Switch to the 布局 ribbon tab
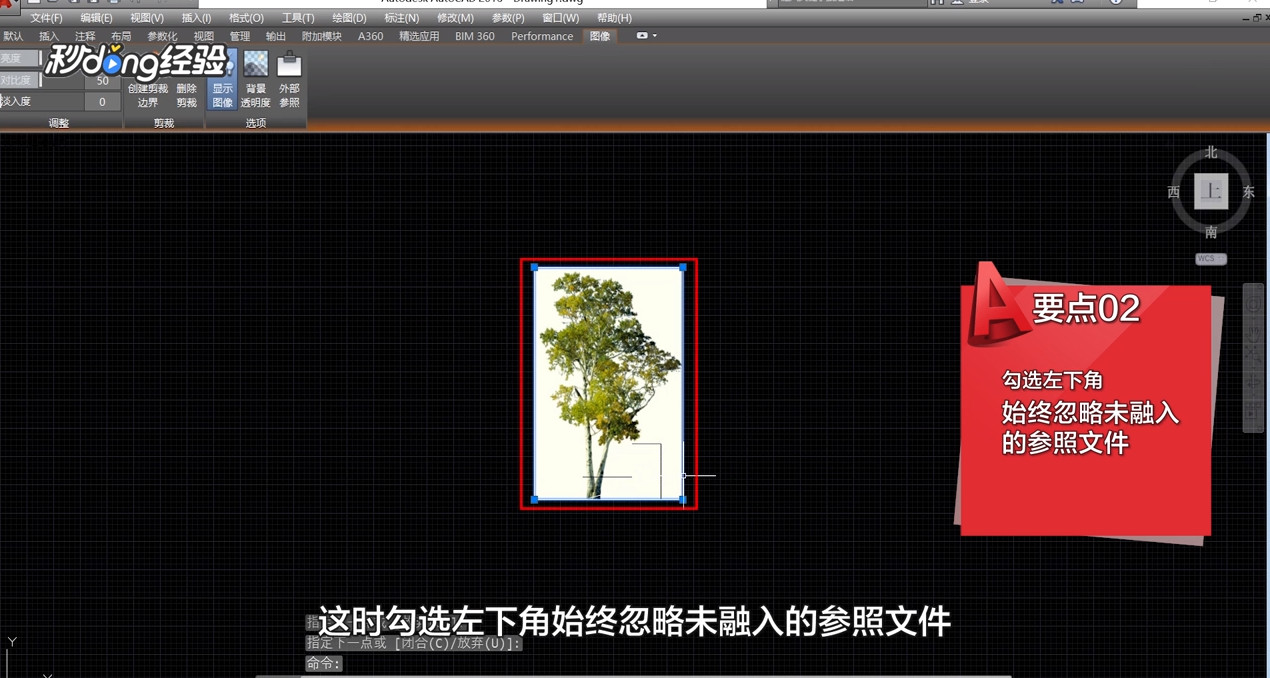1270x678 pixels. (x=121, y=36)
